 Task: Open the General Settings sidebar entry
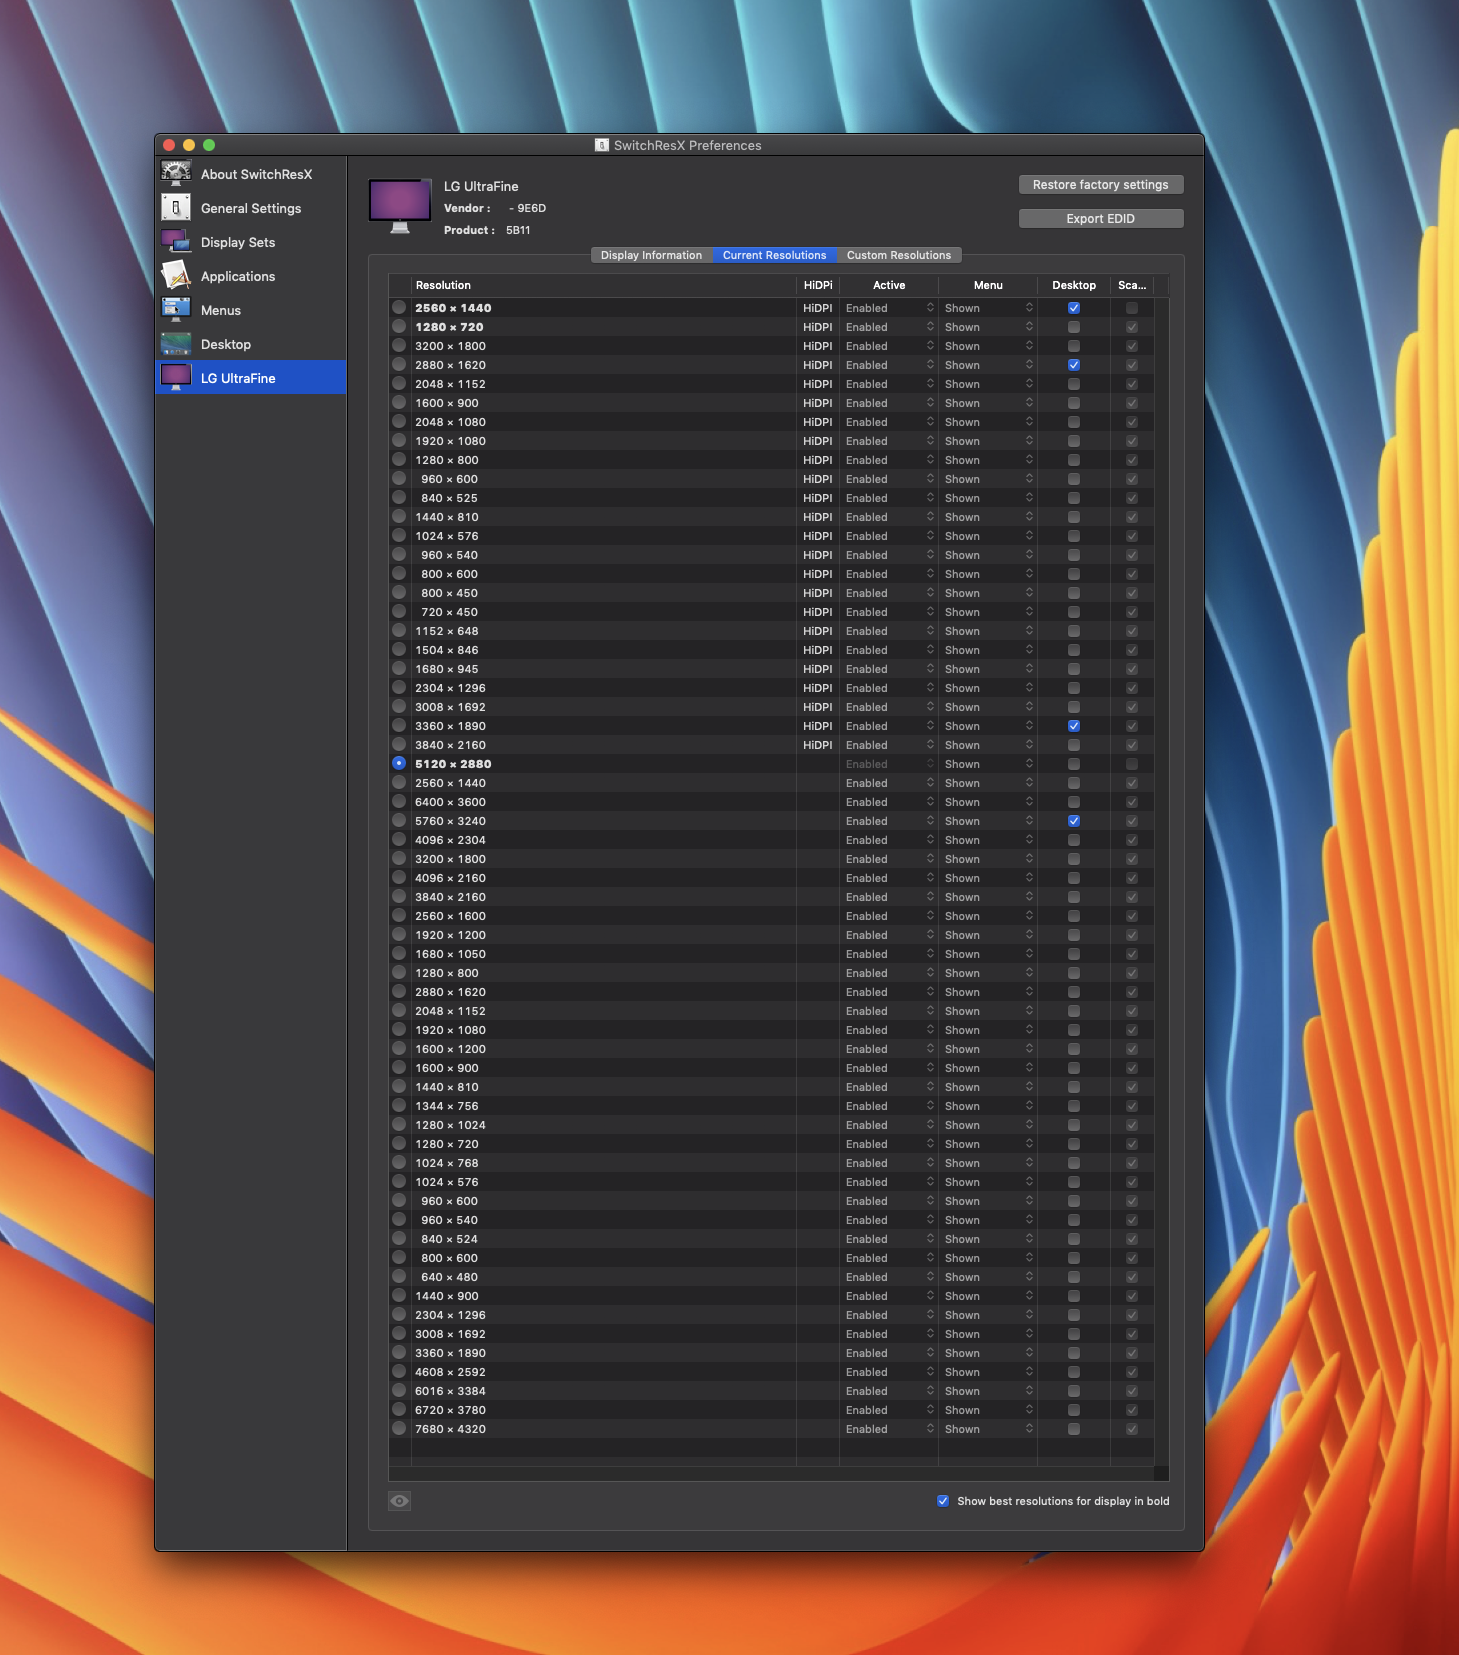pos(251,208)
